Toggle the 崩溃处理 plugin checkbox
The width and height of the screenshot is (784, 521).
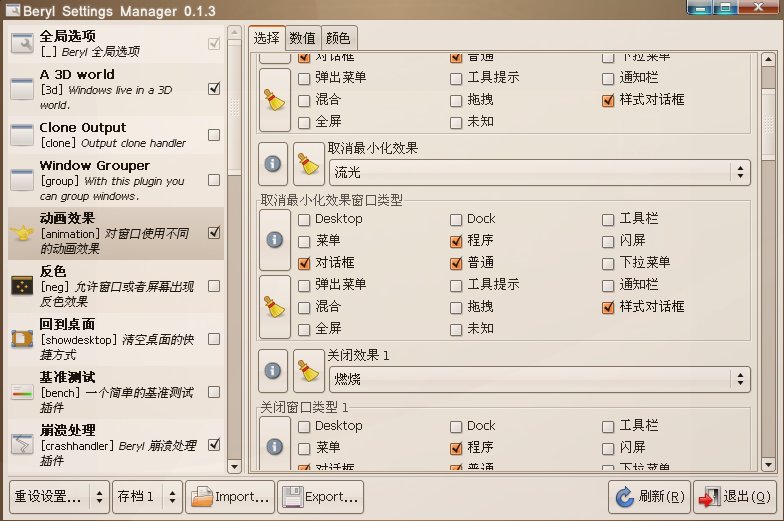(x=214, y=444)
